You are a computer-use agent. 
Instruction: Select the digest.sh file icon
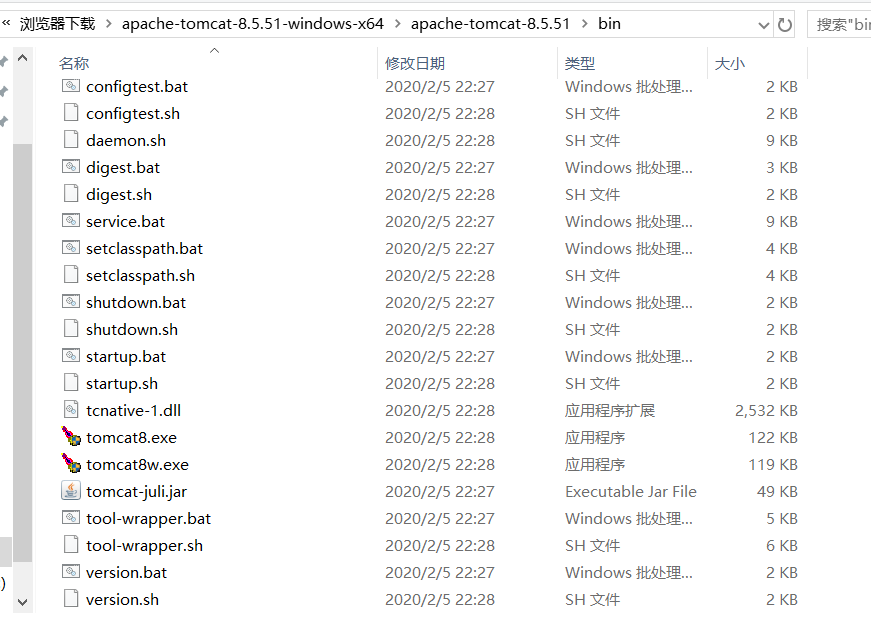tap(71, 194)
